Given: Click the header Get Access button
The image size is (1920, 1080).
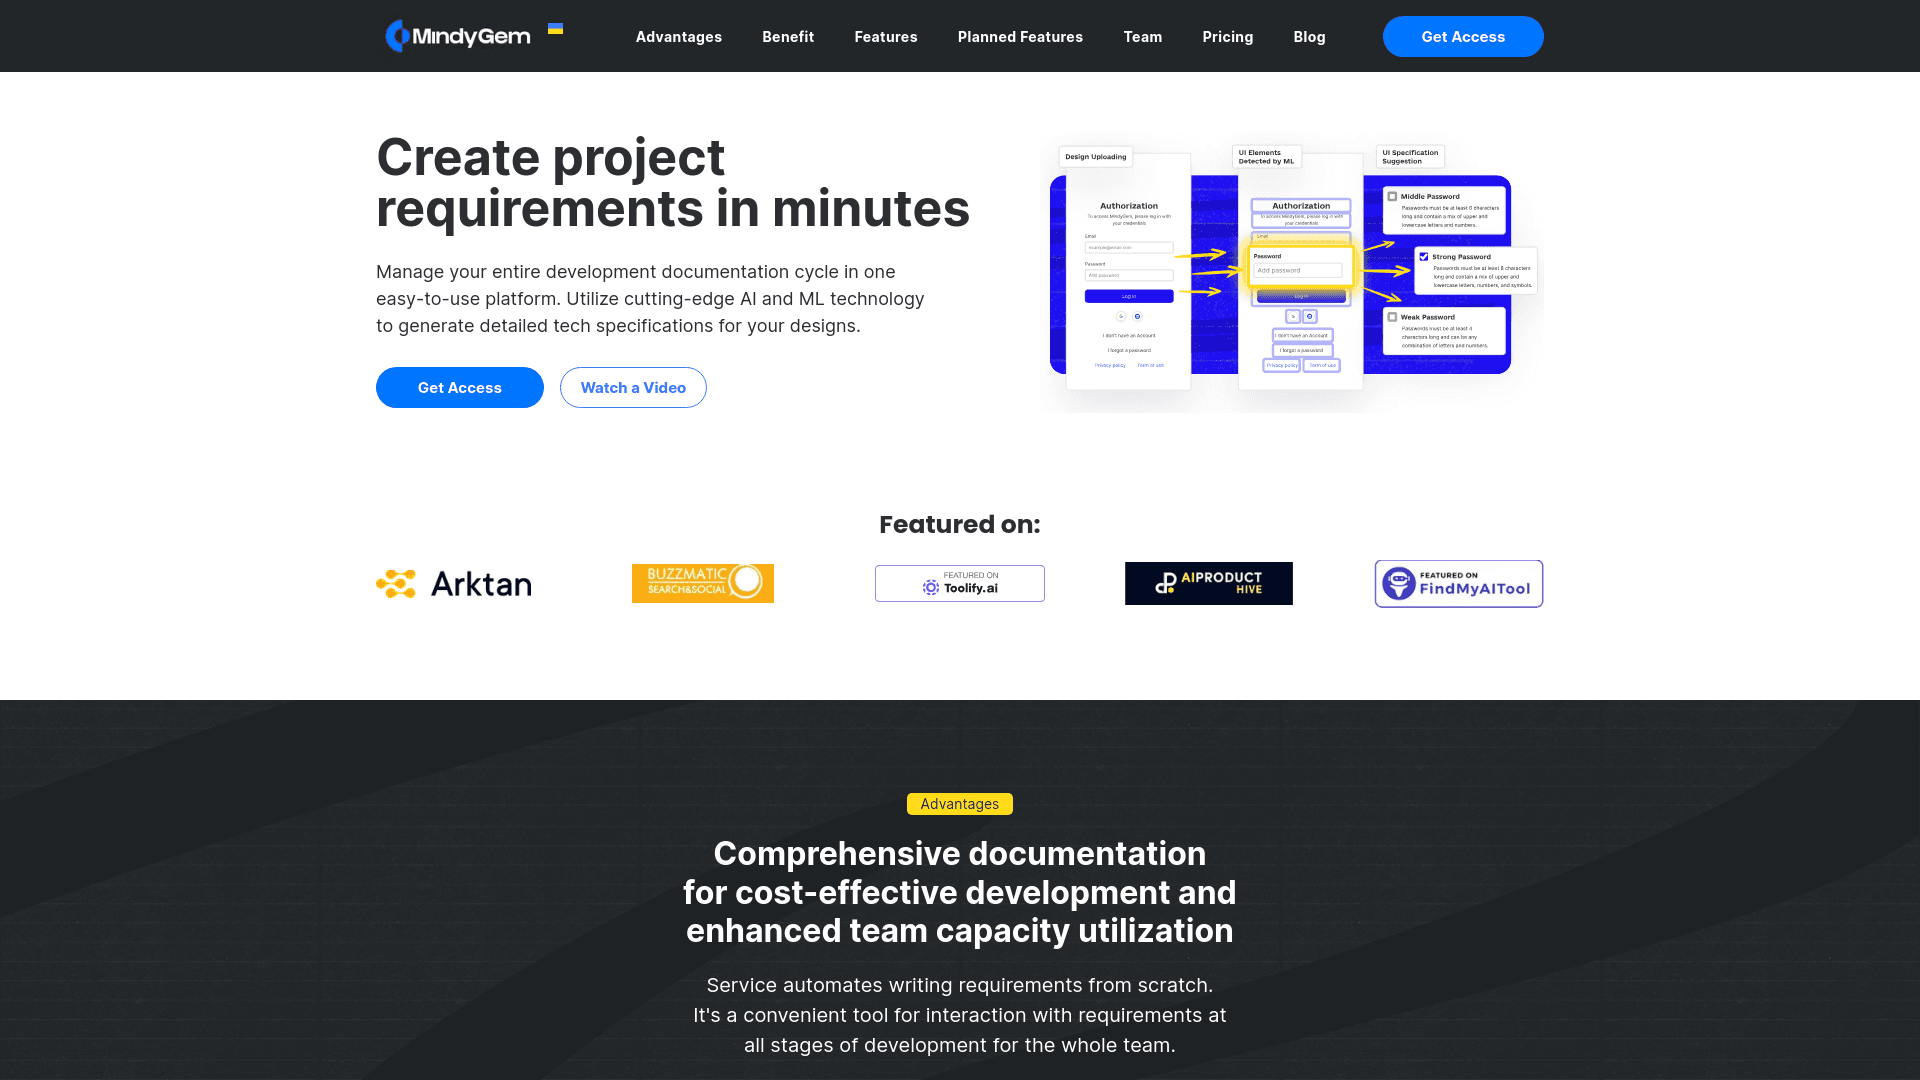Looking at the screenshot, I should 1463,37.
